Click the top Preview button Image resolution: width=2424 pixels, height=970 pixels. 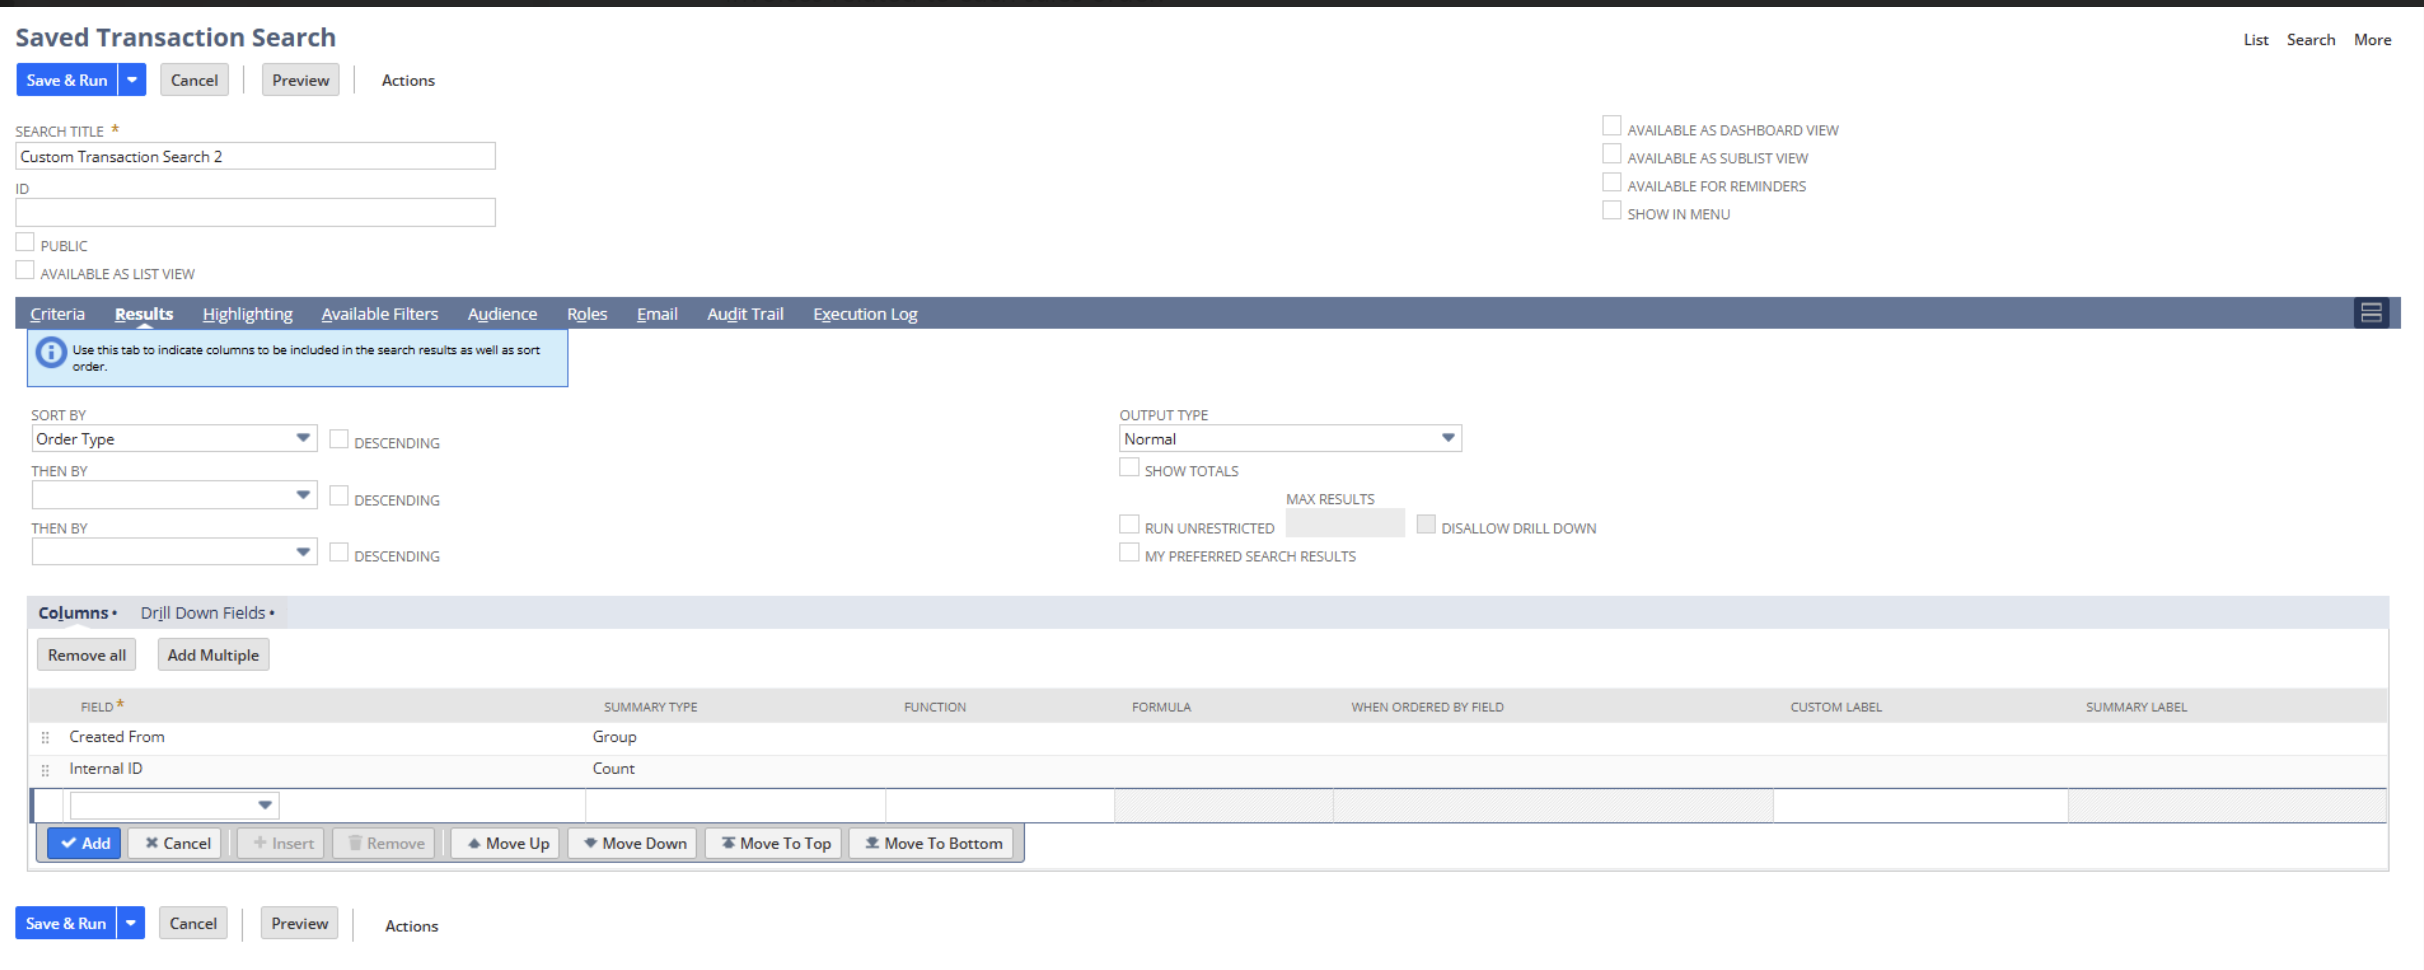300,80
